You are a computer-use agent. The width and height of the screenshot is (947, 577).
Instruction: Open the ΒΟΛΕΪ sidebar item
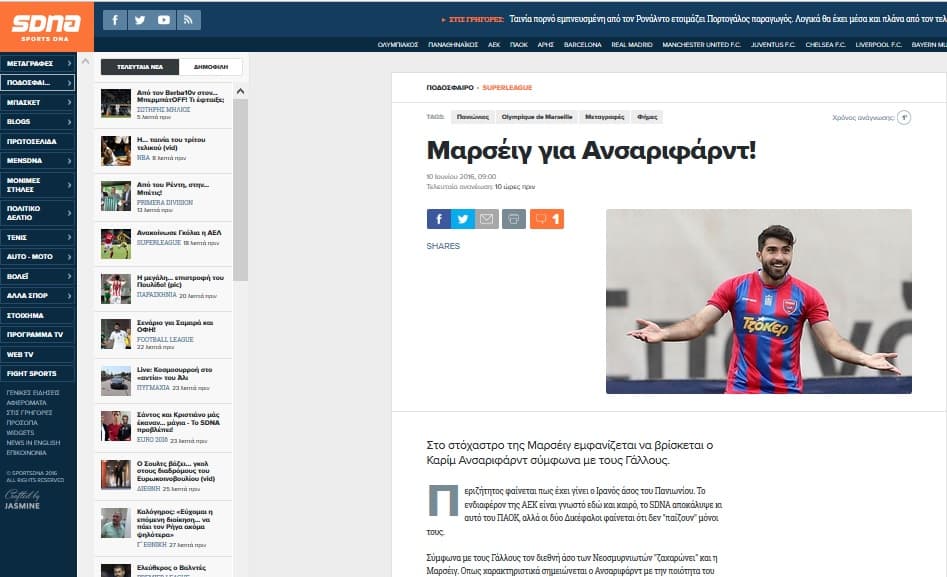(37, 276)
